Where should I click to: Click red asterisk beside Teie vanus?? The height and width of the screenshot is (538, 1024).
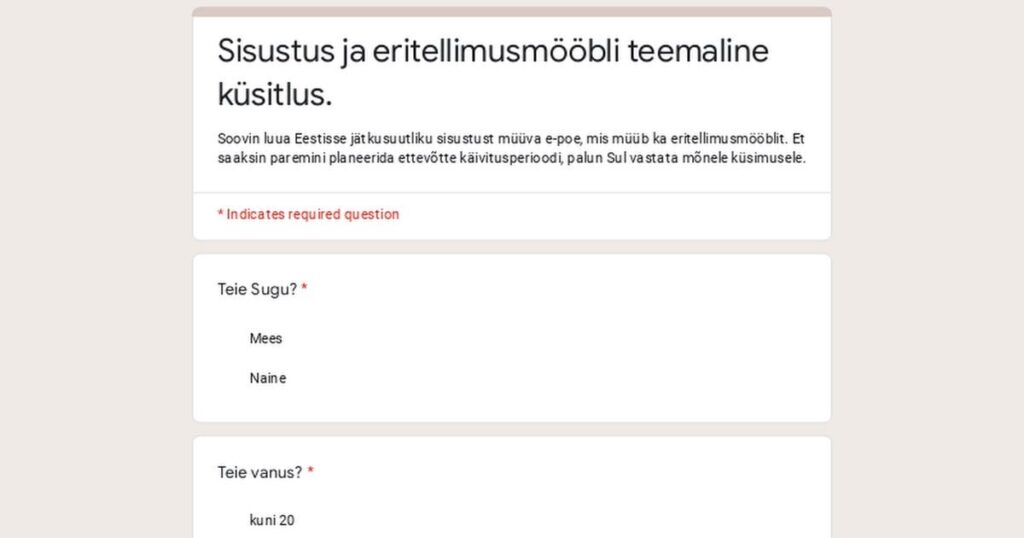coord(311,471)
